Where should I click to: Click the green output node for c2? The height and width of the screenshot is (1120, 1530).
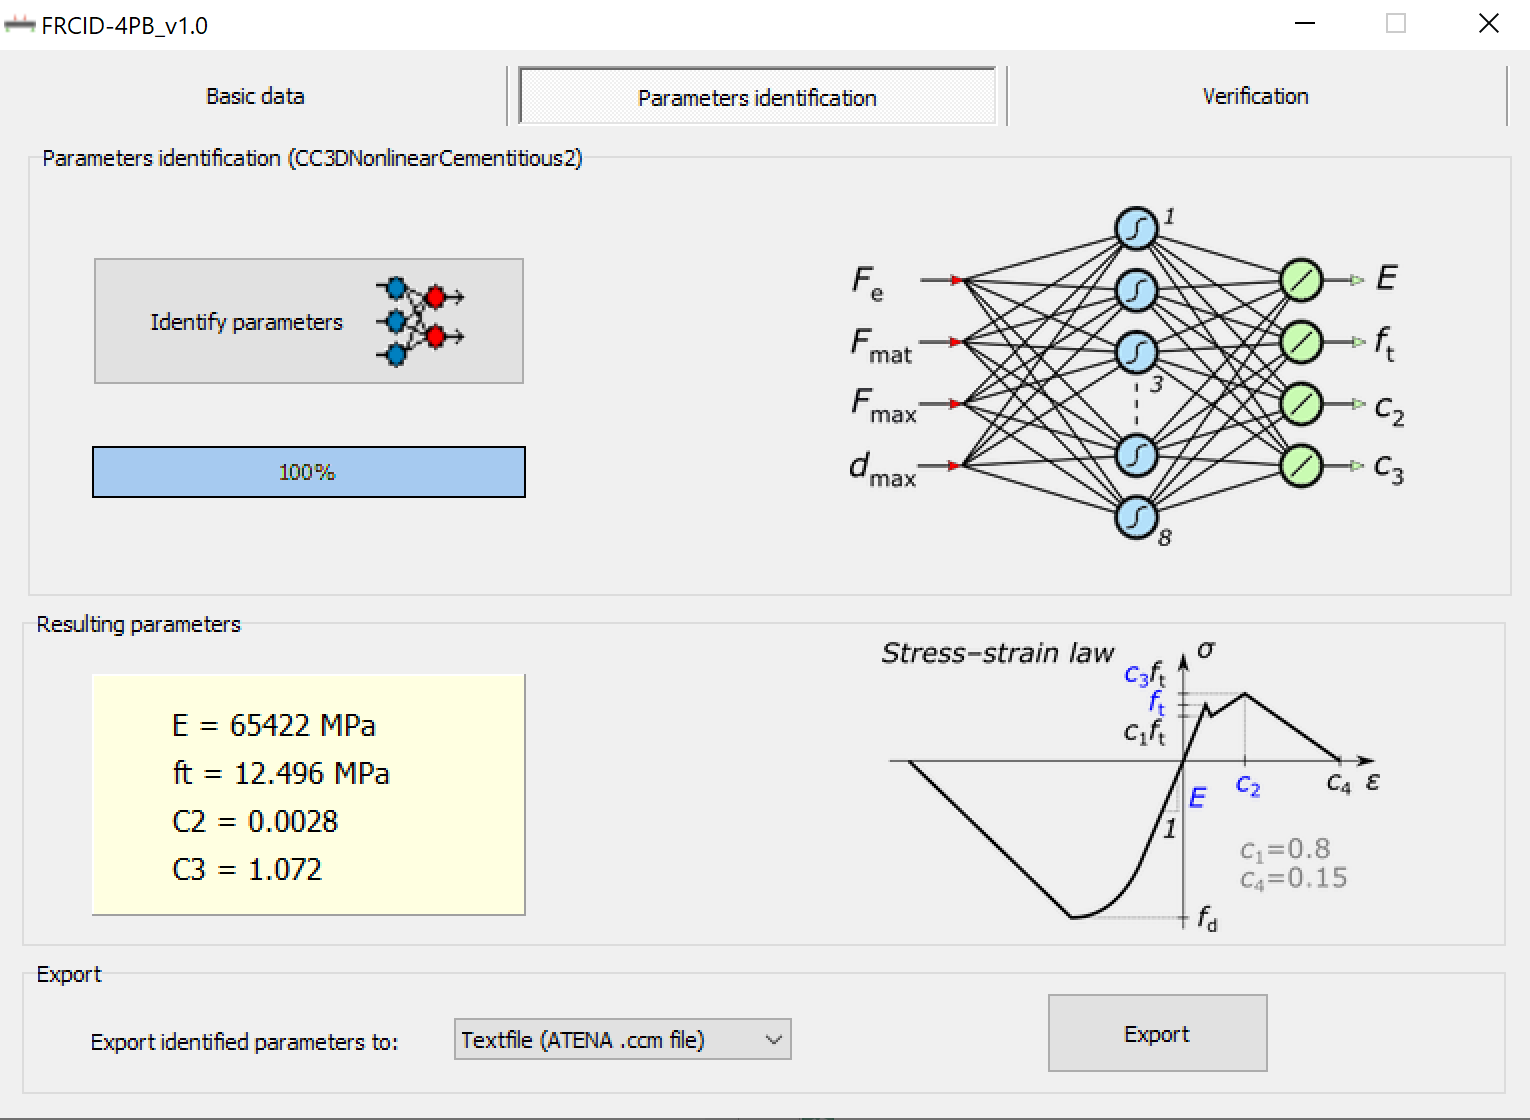(1301, 404)
